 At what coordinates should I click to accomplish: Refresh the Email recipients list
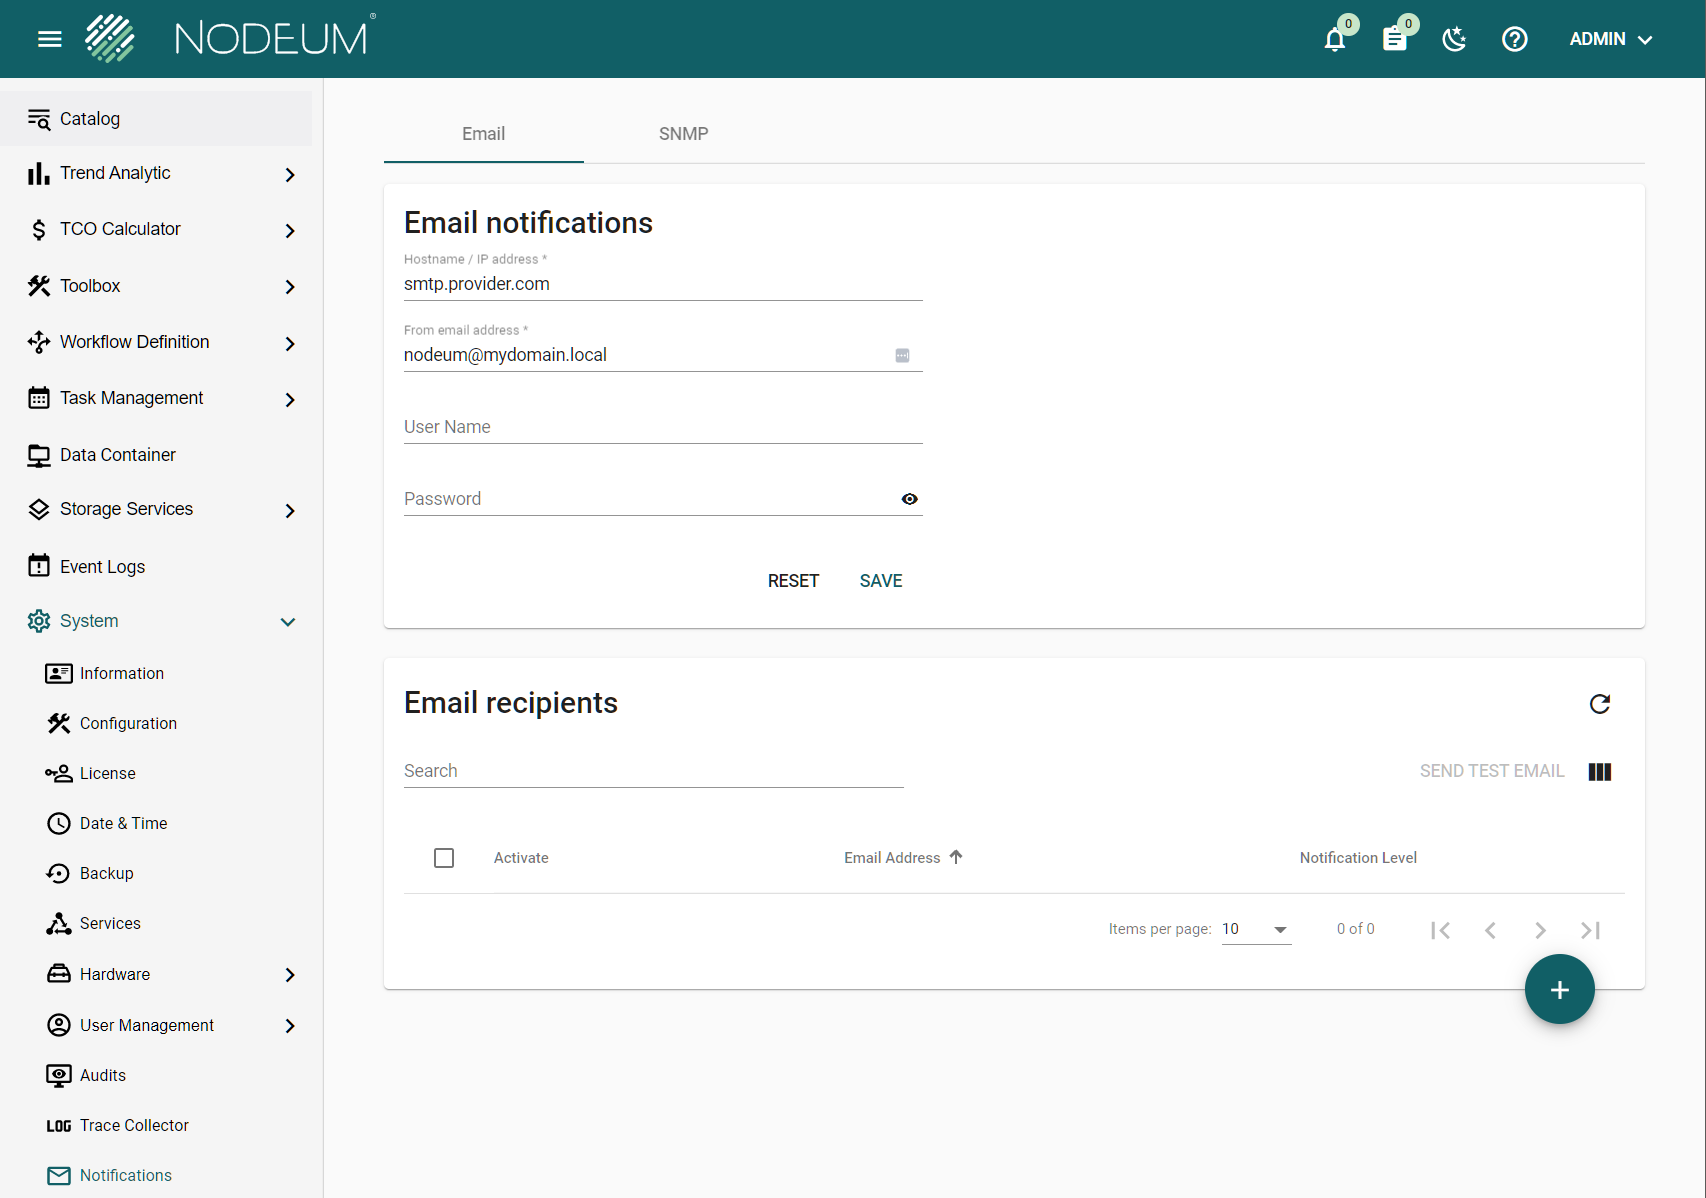tap(1600, 704)
